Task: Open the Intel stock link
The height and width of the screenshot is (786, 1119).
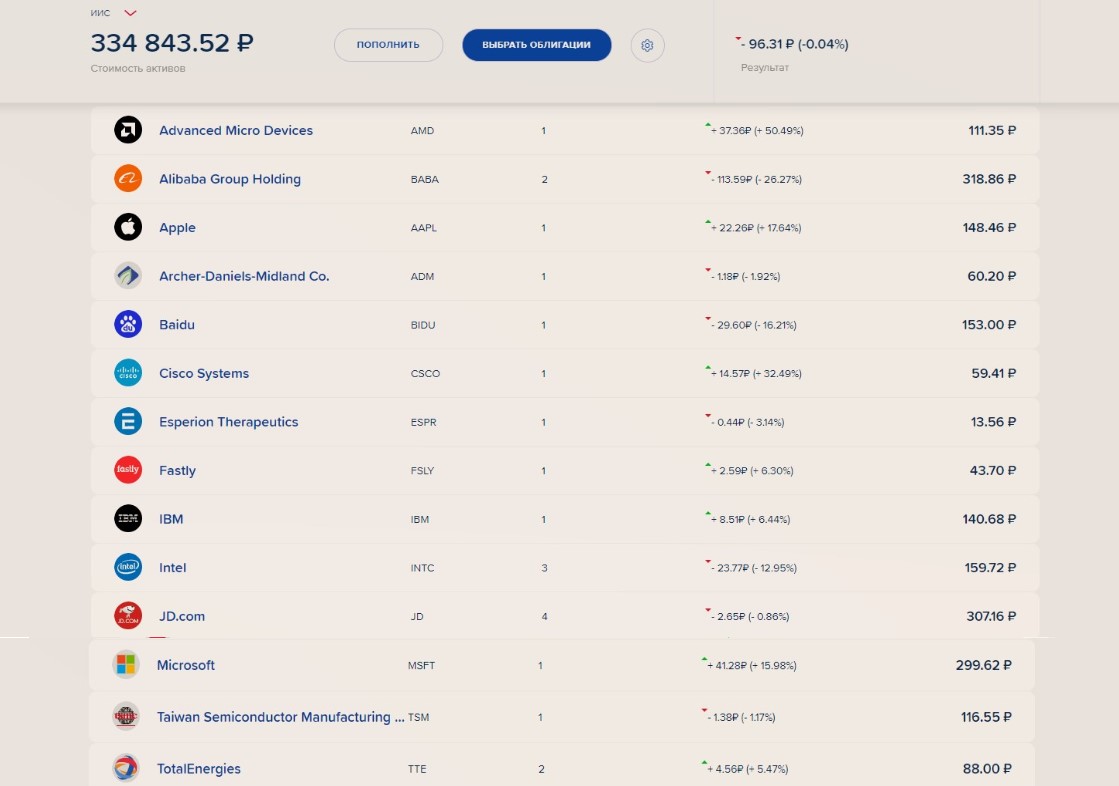Action: point(173,568)
